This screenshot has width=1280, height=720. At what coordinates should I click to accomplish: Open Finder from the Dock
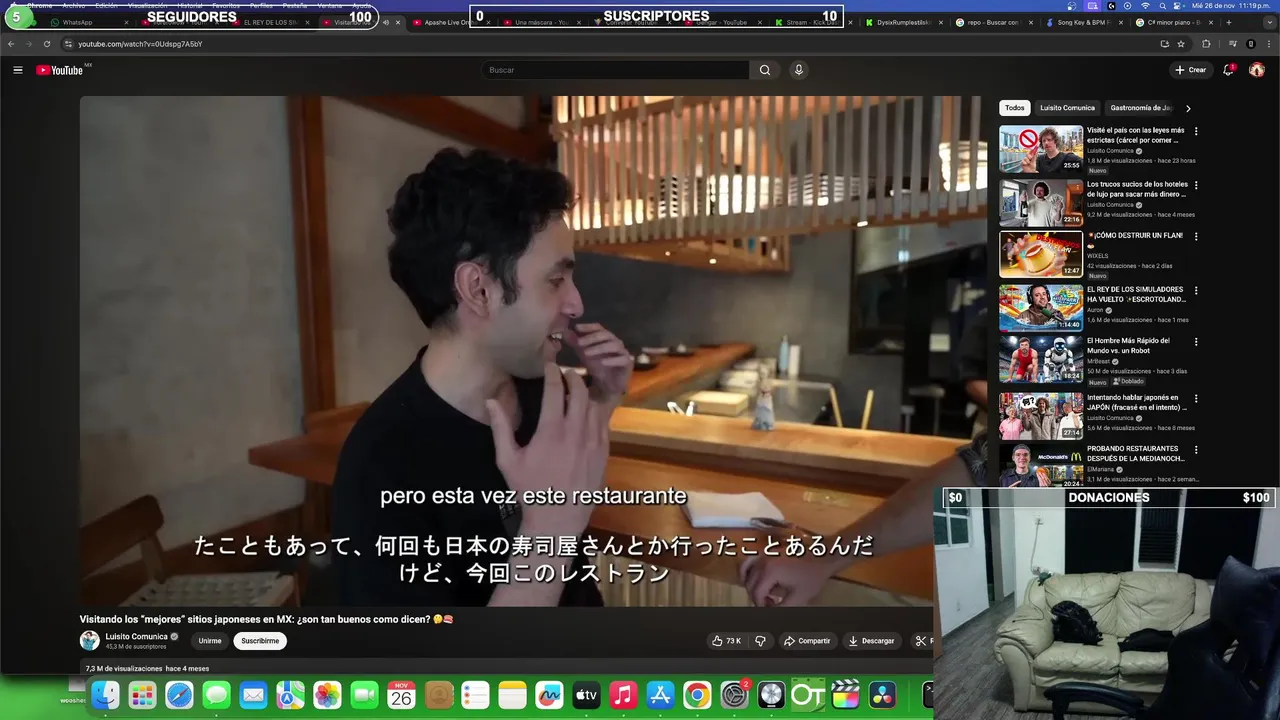[105, 695]
